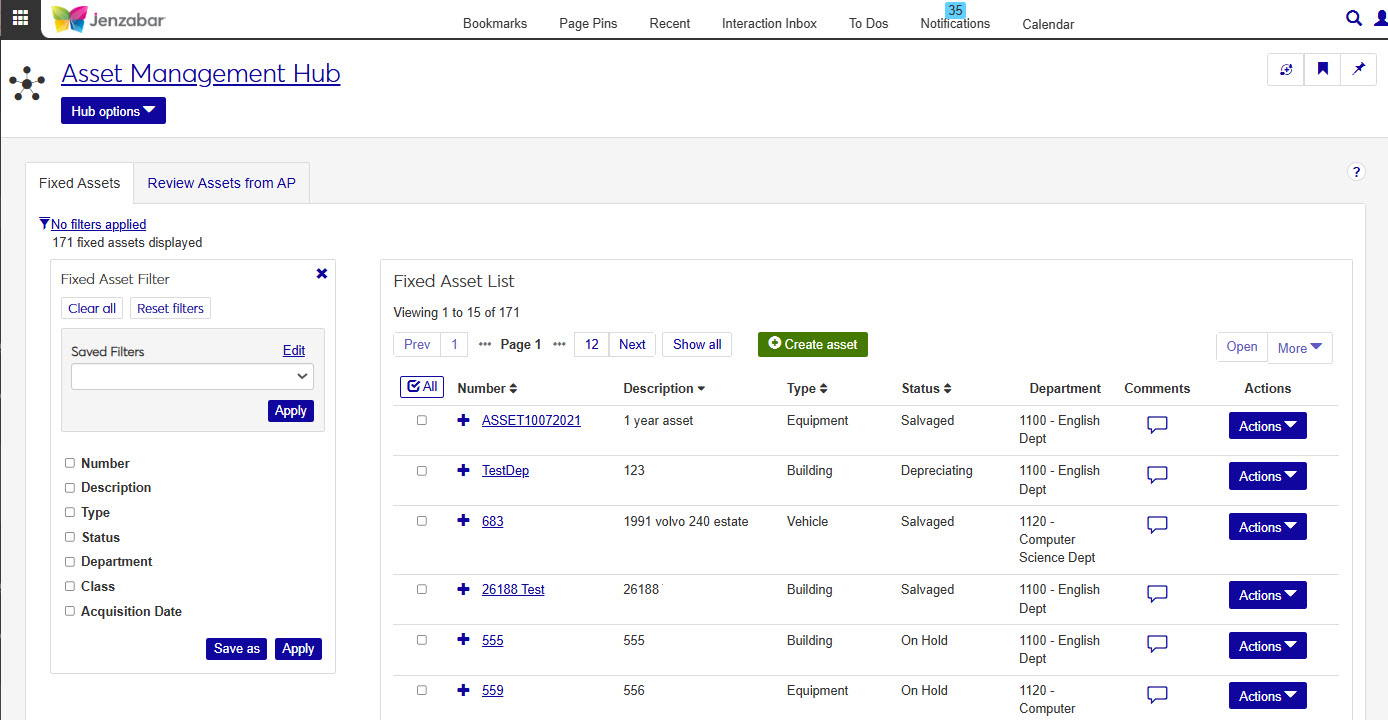The height and width of the screenshot is (720, 1388).
Task: Pin this page with the pushpin icon
Action: (x=1358, y=69)
